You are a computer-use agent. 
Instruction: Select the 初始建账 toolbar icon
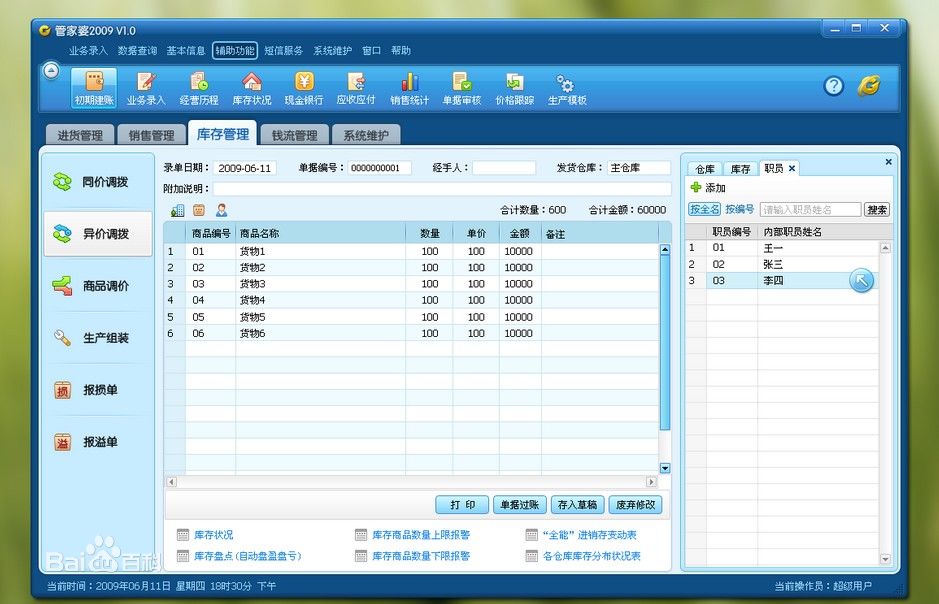coord(92,88)
